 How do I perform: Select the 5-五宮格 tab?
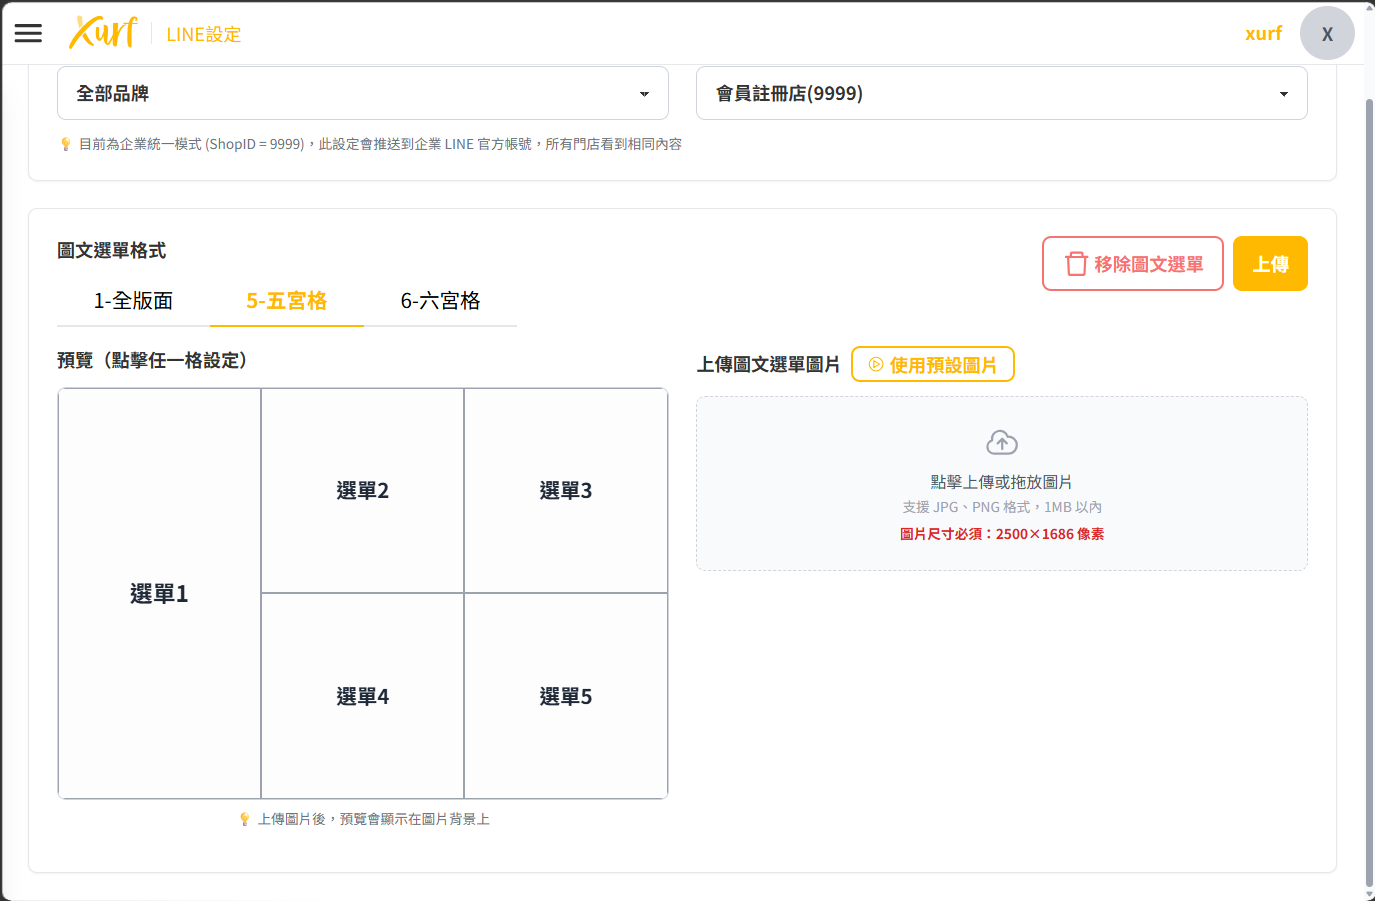click(x=287, y=301)
